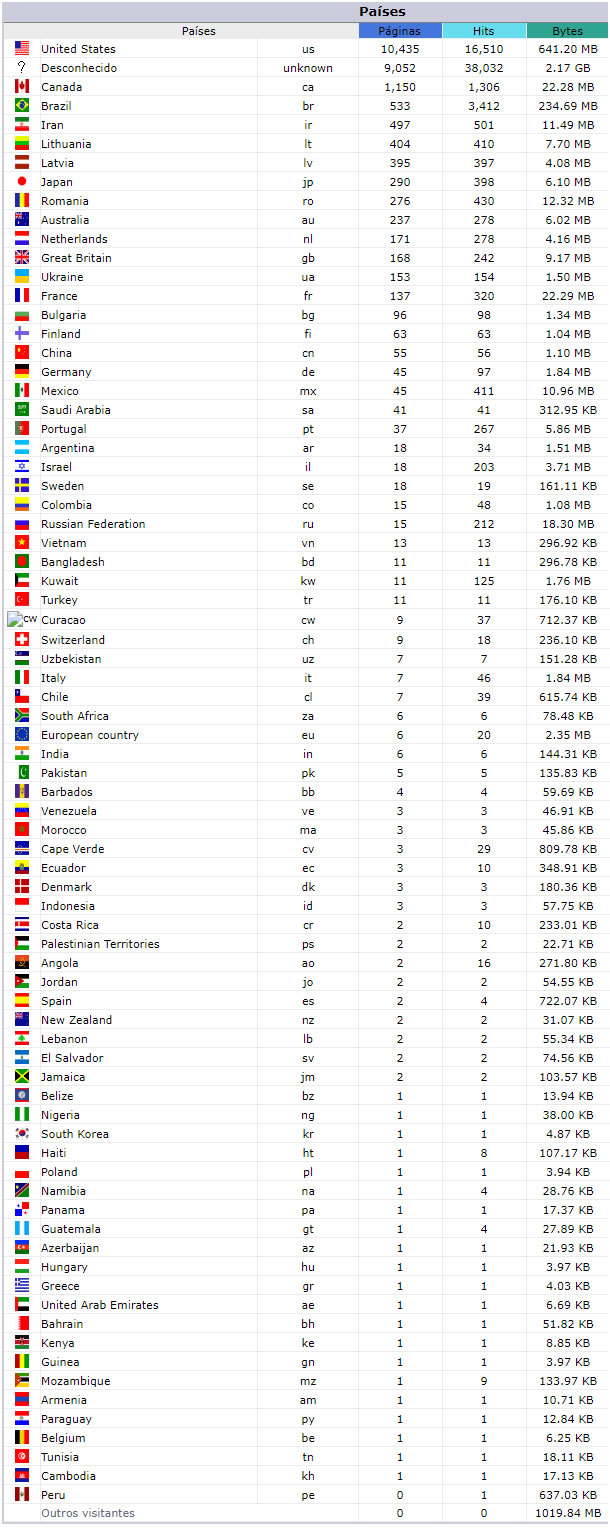Click the Brazil flag icon
Screen dimensions: 610x1529
(22, 105)
